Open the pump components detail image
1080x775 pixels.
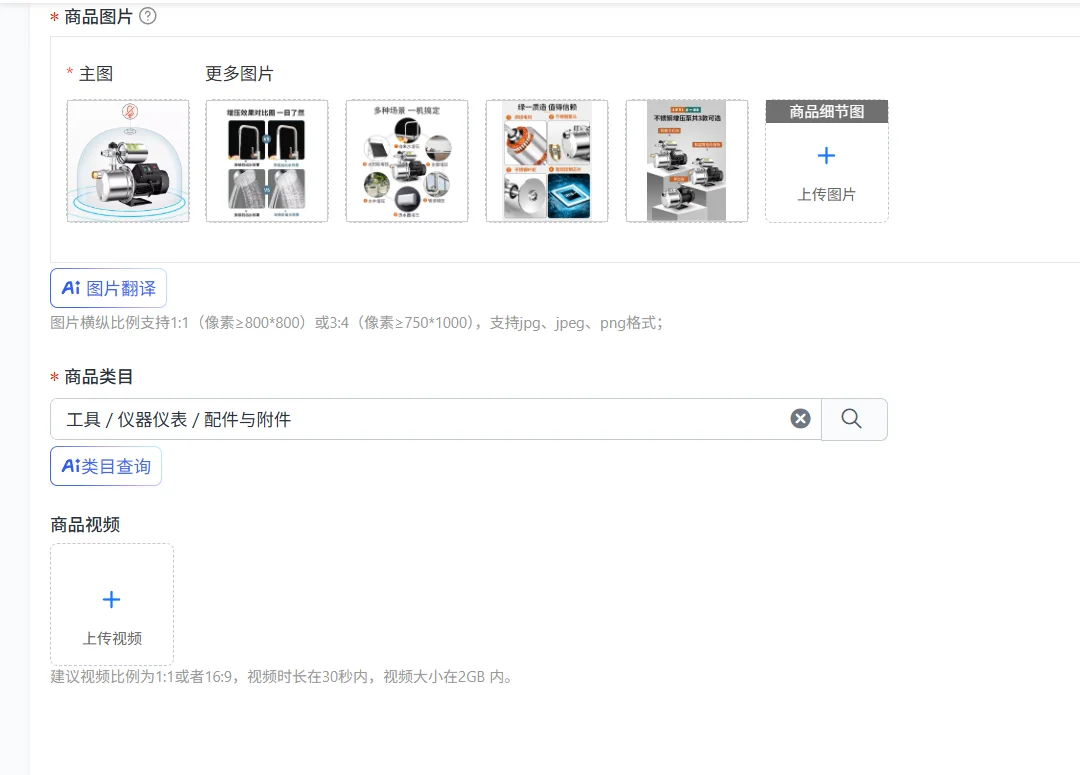(547, 161)
